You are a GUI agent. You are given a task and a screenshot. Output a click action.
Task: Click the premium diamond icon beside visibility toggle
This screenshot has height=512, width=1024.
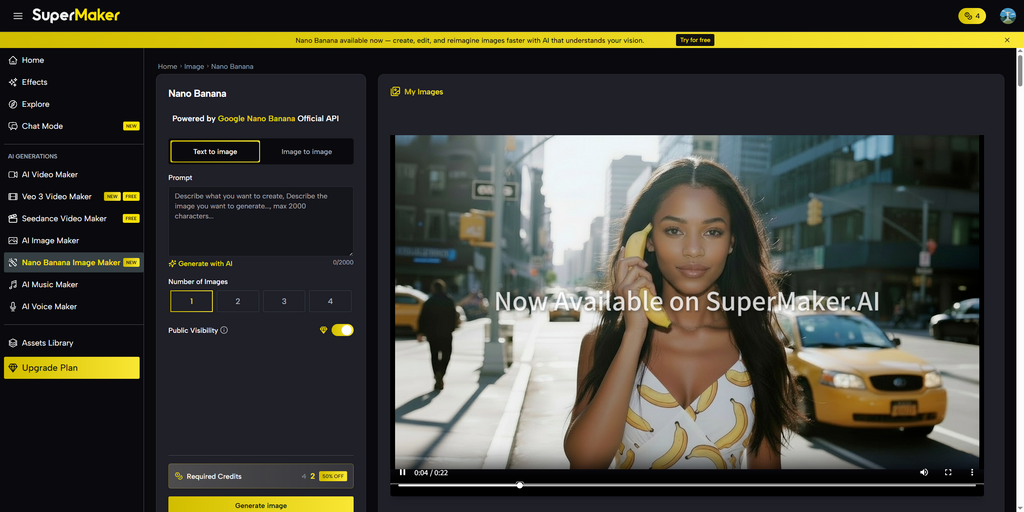coord(323,330)
